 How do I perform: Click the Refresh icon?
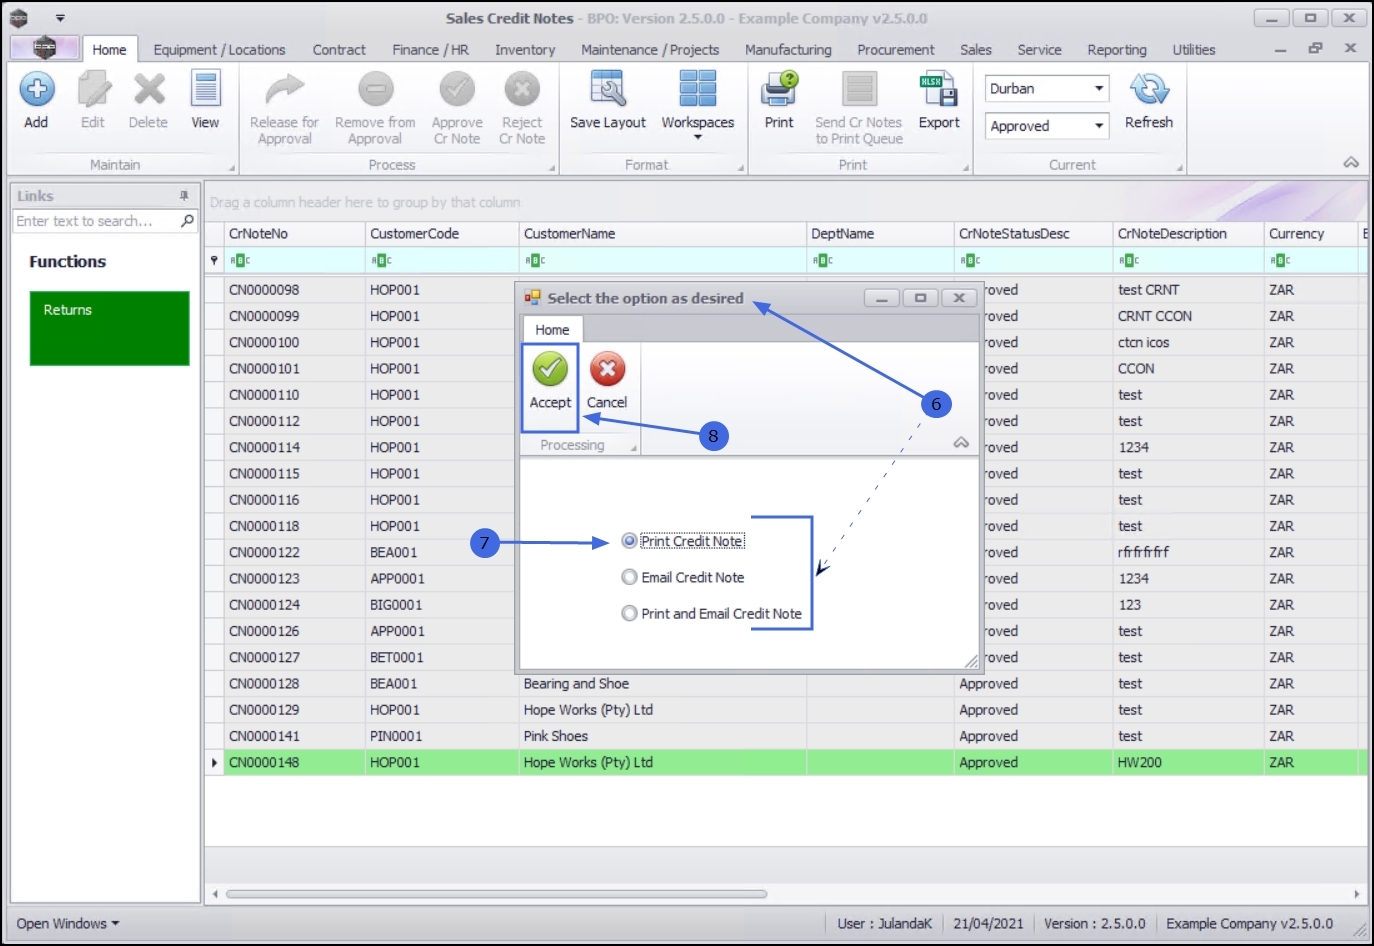[x=1149, y=90]
